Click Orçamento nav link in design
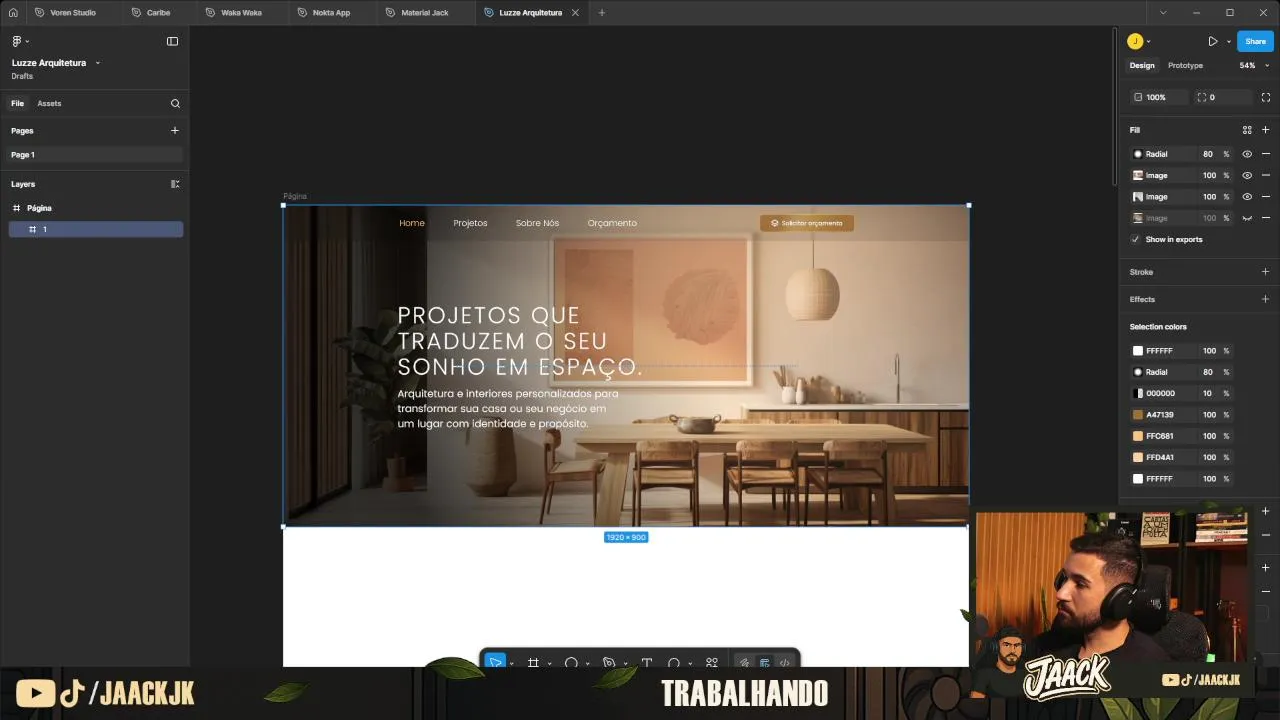 (x=612, y=223)
